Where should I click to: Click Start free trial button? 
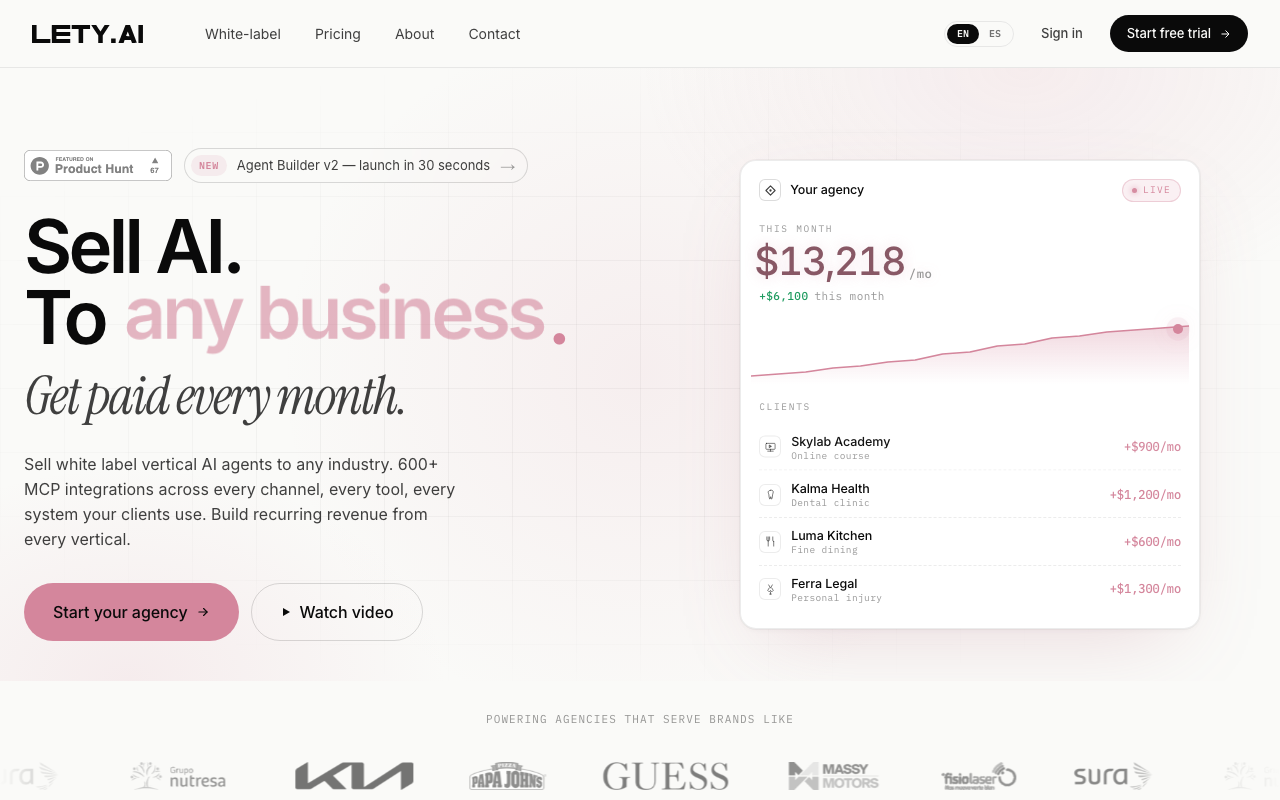[1179, 33]
